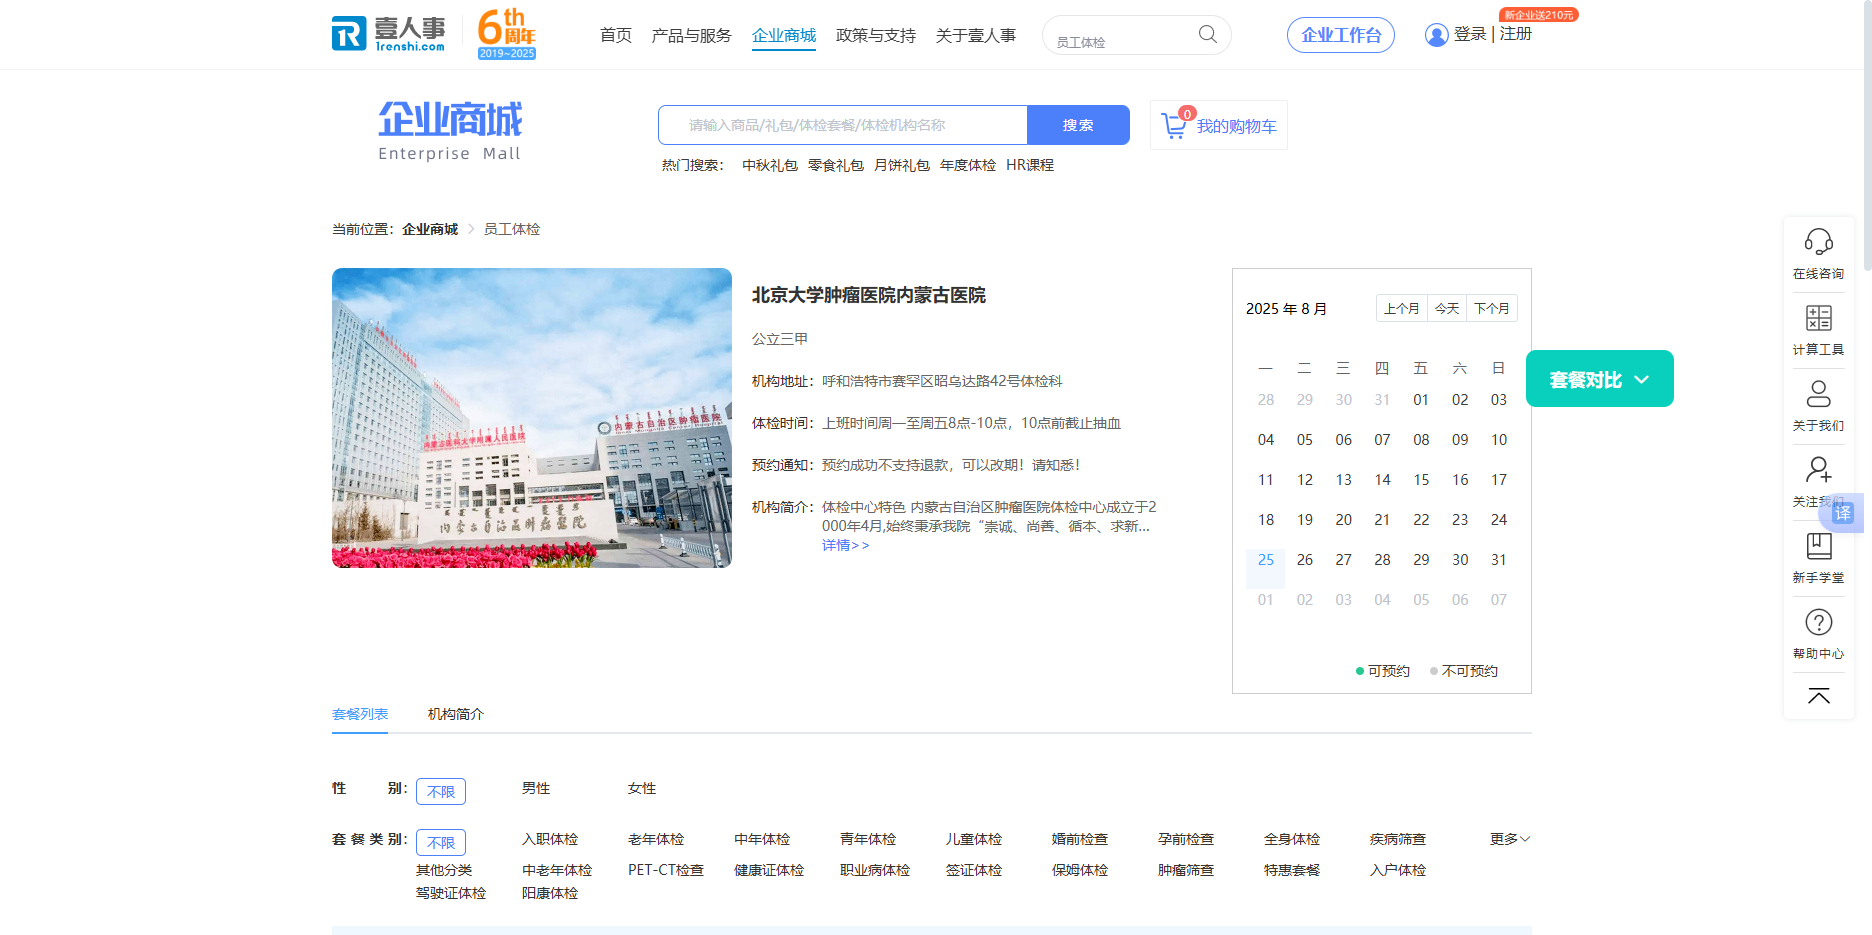Image resolution: width=1872 pixels, height=935 pixels.
Task: Switch to 机构简介 tab
Action: (x=456, y=714)
